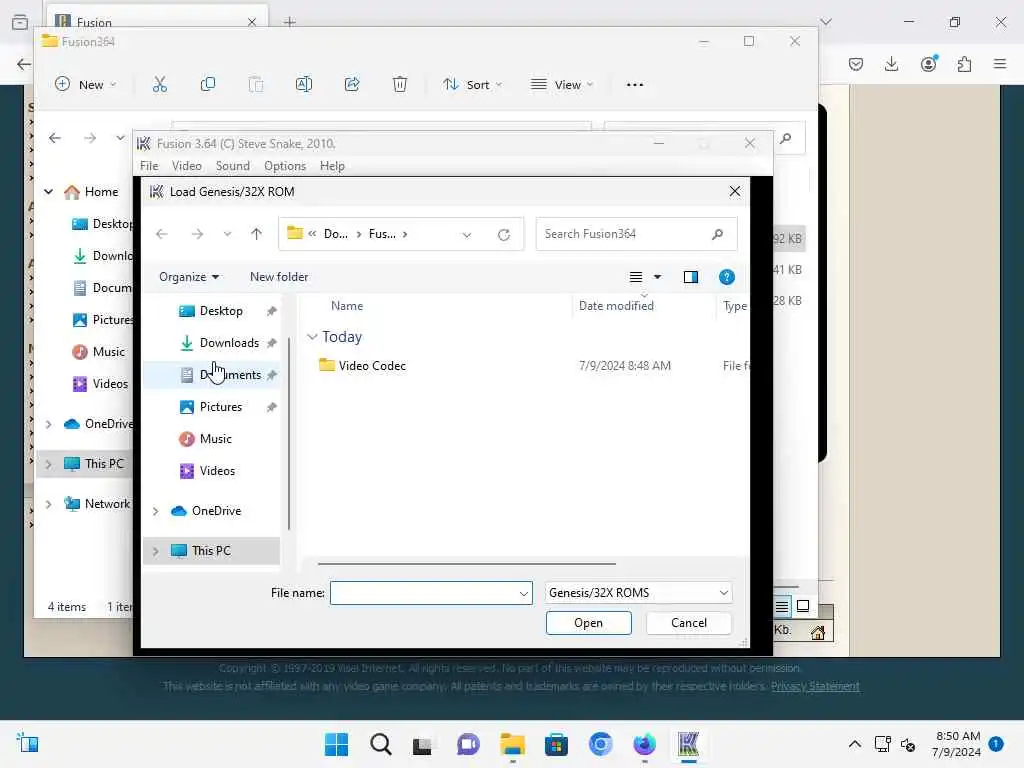Open Windows Start button on taskbar
This screenshot has width=1024, height=768.
pyautogui.click(x=336, y=744)
